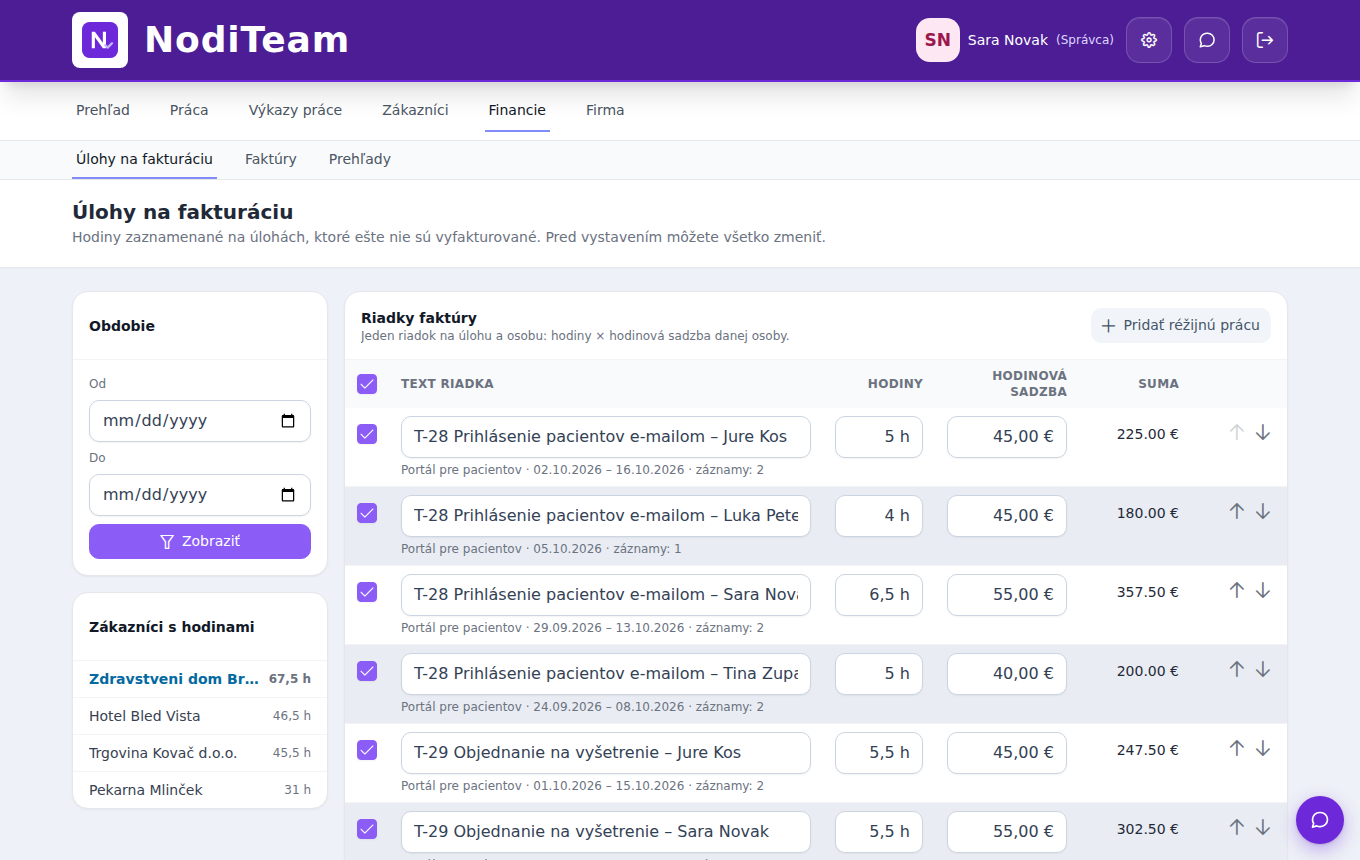Image resolution: width=1360 pixels, height=860 pixels.
Task: Open Výkazy práce section
Action: pyautogui.click(x=295, y=110)
